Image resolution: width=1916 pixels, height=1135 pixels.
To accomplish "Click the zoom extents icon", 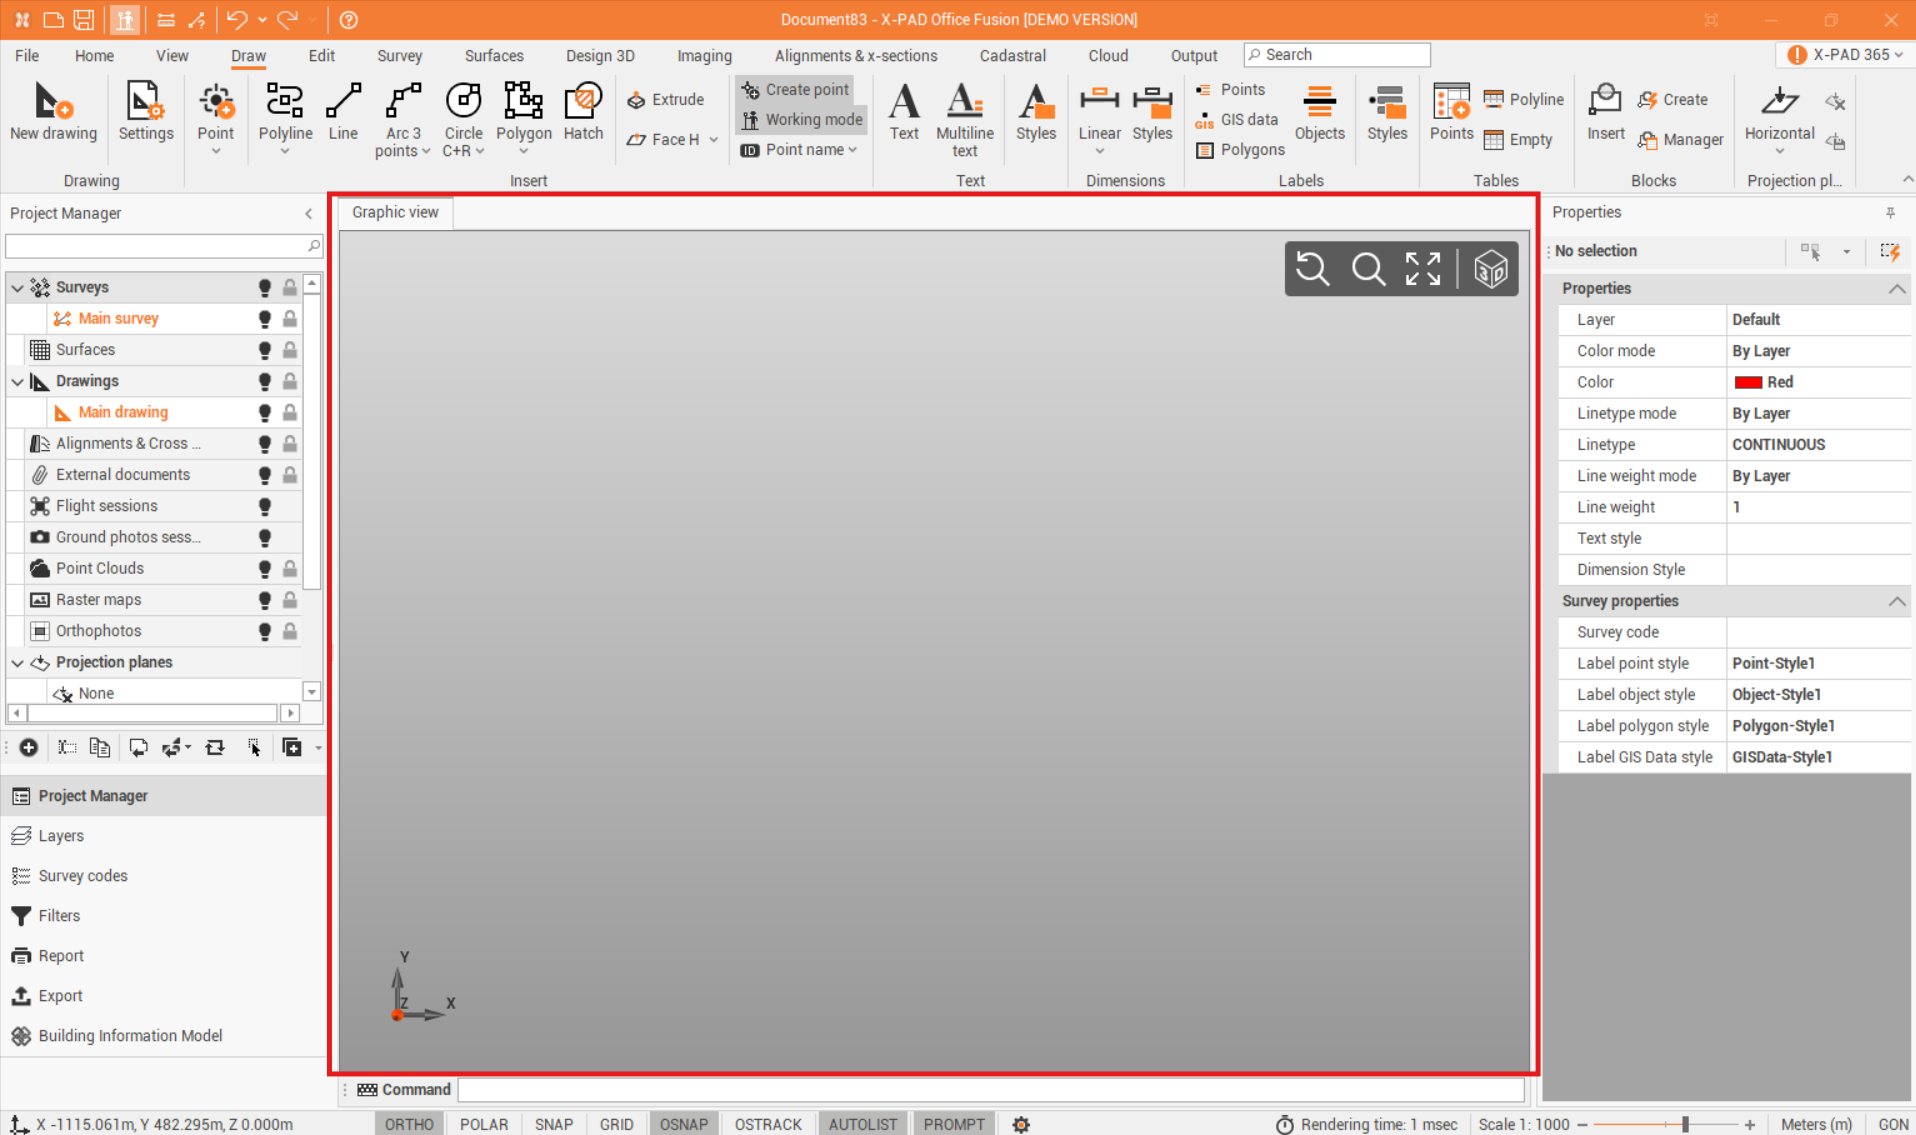I will (x=1422, y=269).
